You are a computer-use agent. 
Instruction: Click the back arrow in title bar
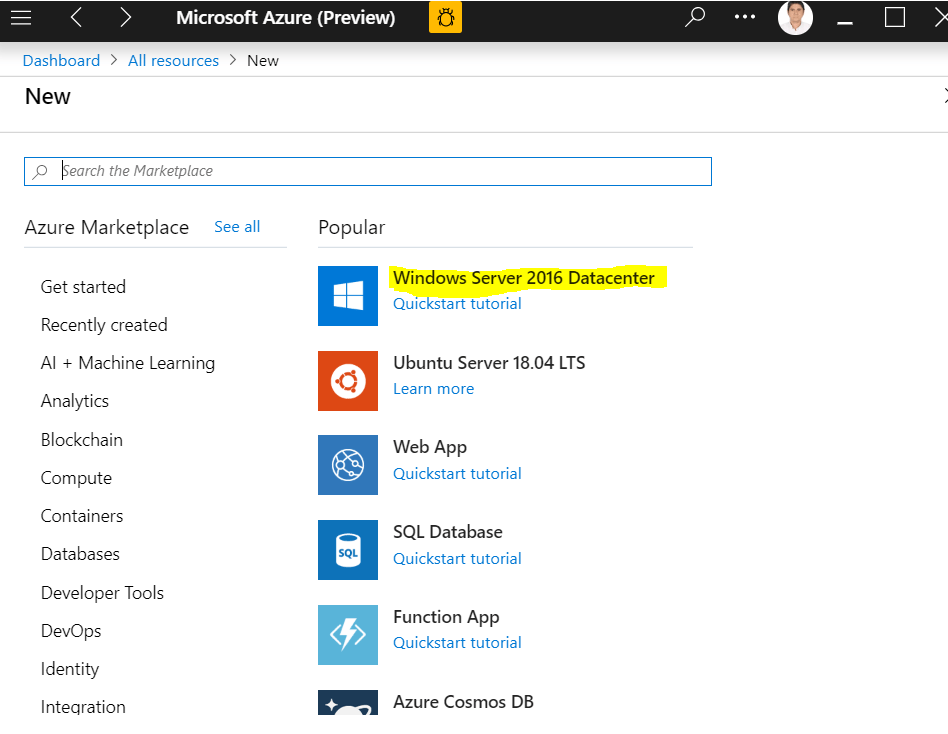pos(77,17)
